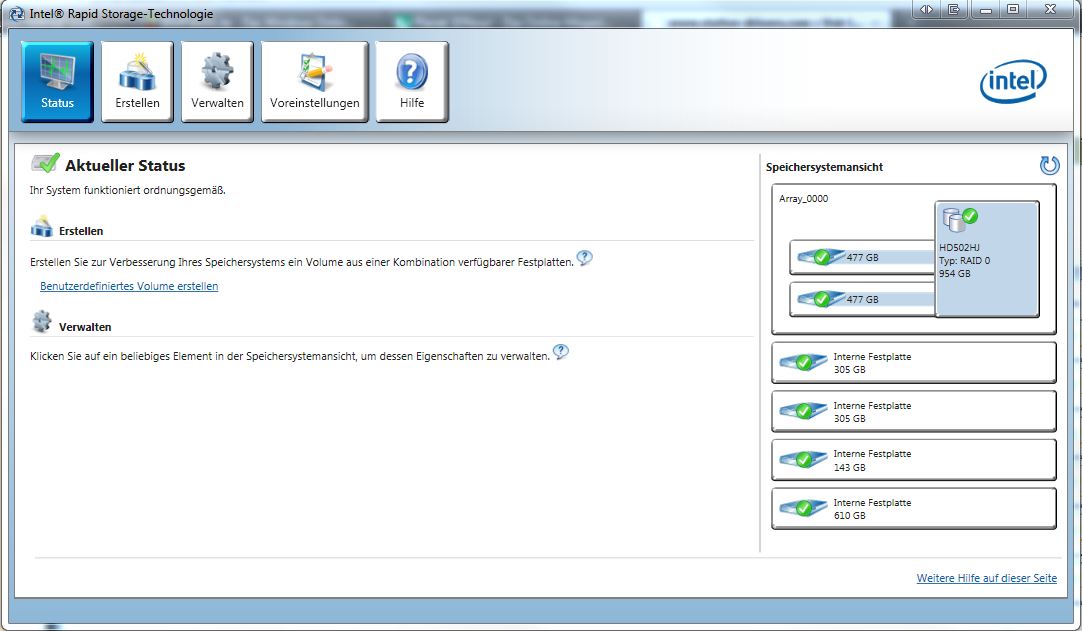Image resolution: width=1082 pixels, height=631 pixels.
Task: Select first 477 GB array disk
Action: [862, 258]
